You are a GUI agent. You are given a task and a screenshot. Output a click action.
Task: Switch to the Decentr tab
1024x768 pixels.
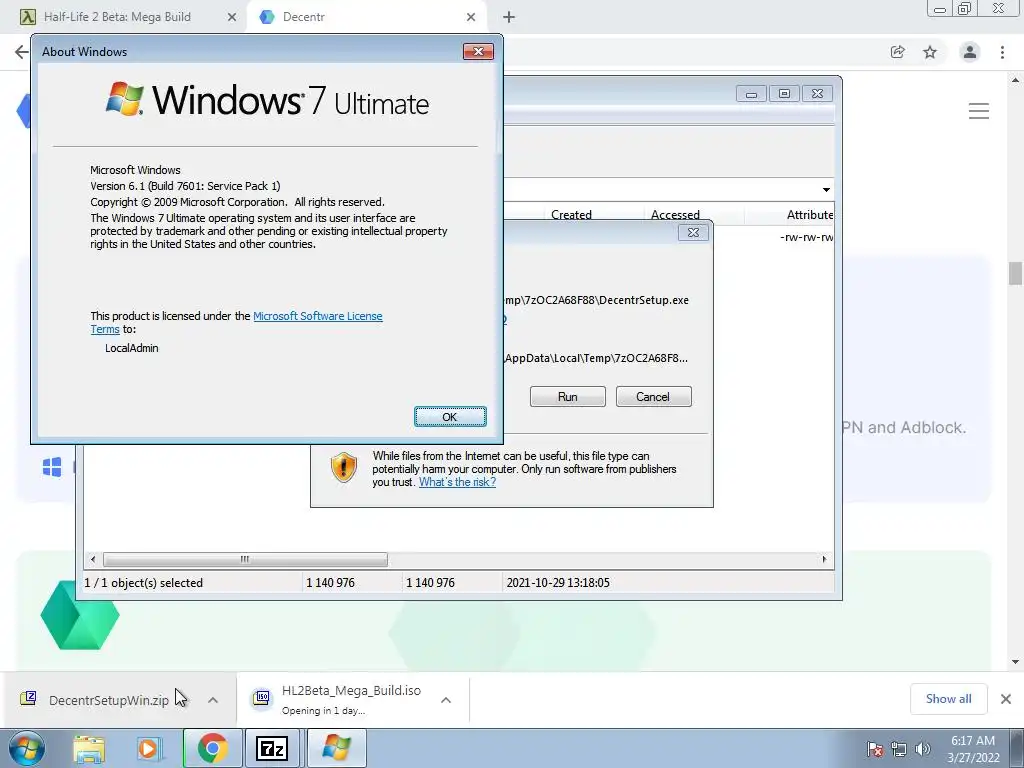pyautogui.click(x=304, y=17)
